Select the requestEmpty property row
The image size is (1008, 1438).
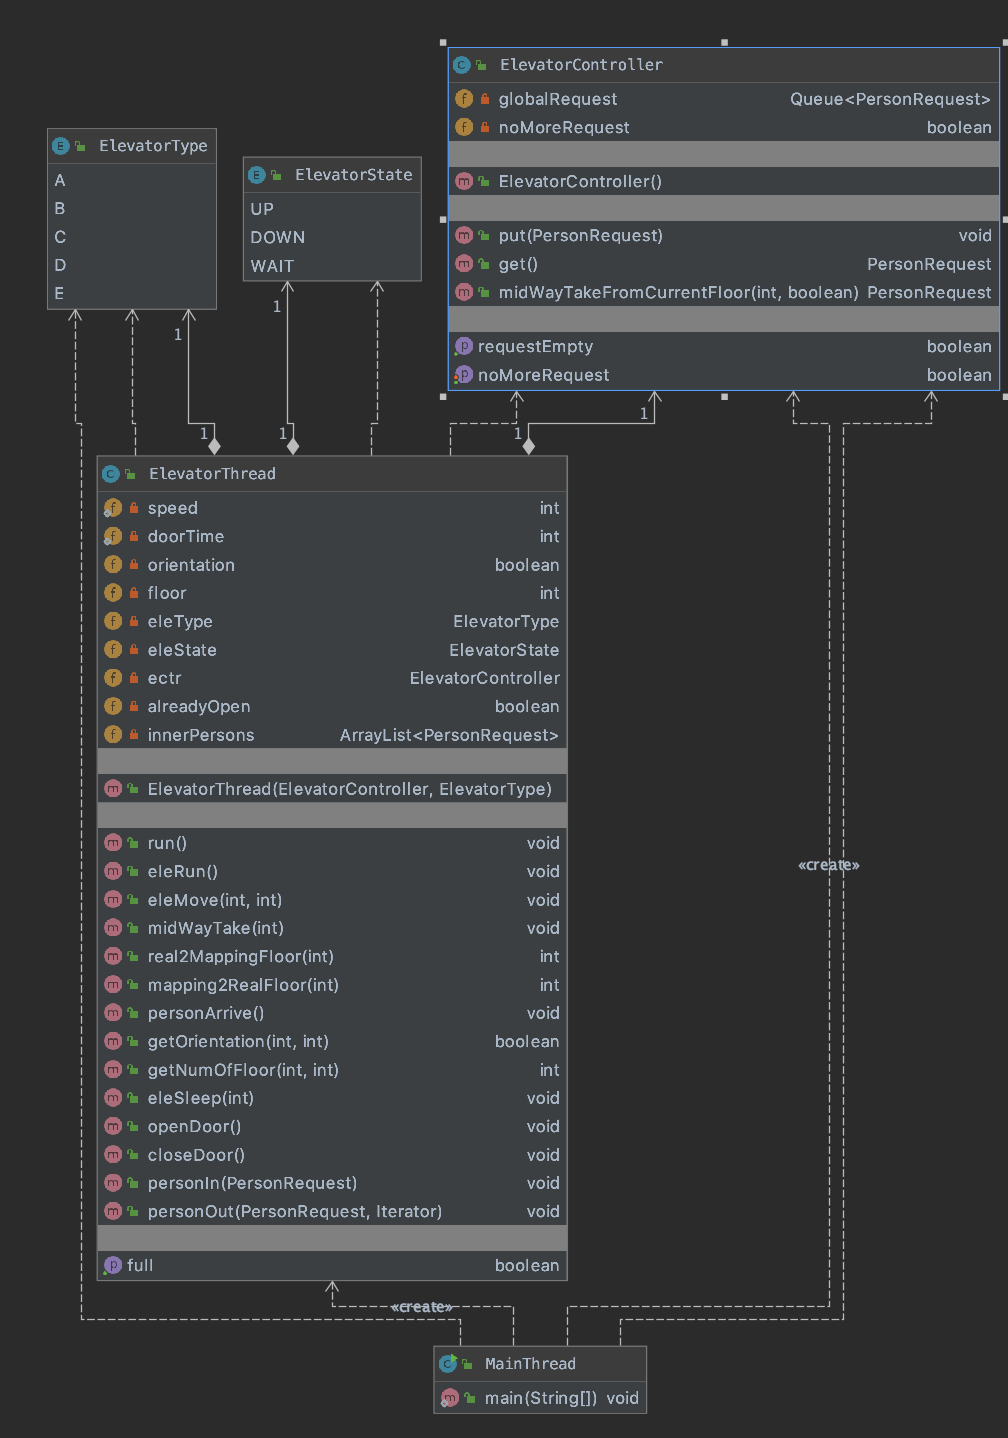(724, 346)
